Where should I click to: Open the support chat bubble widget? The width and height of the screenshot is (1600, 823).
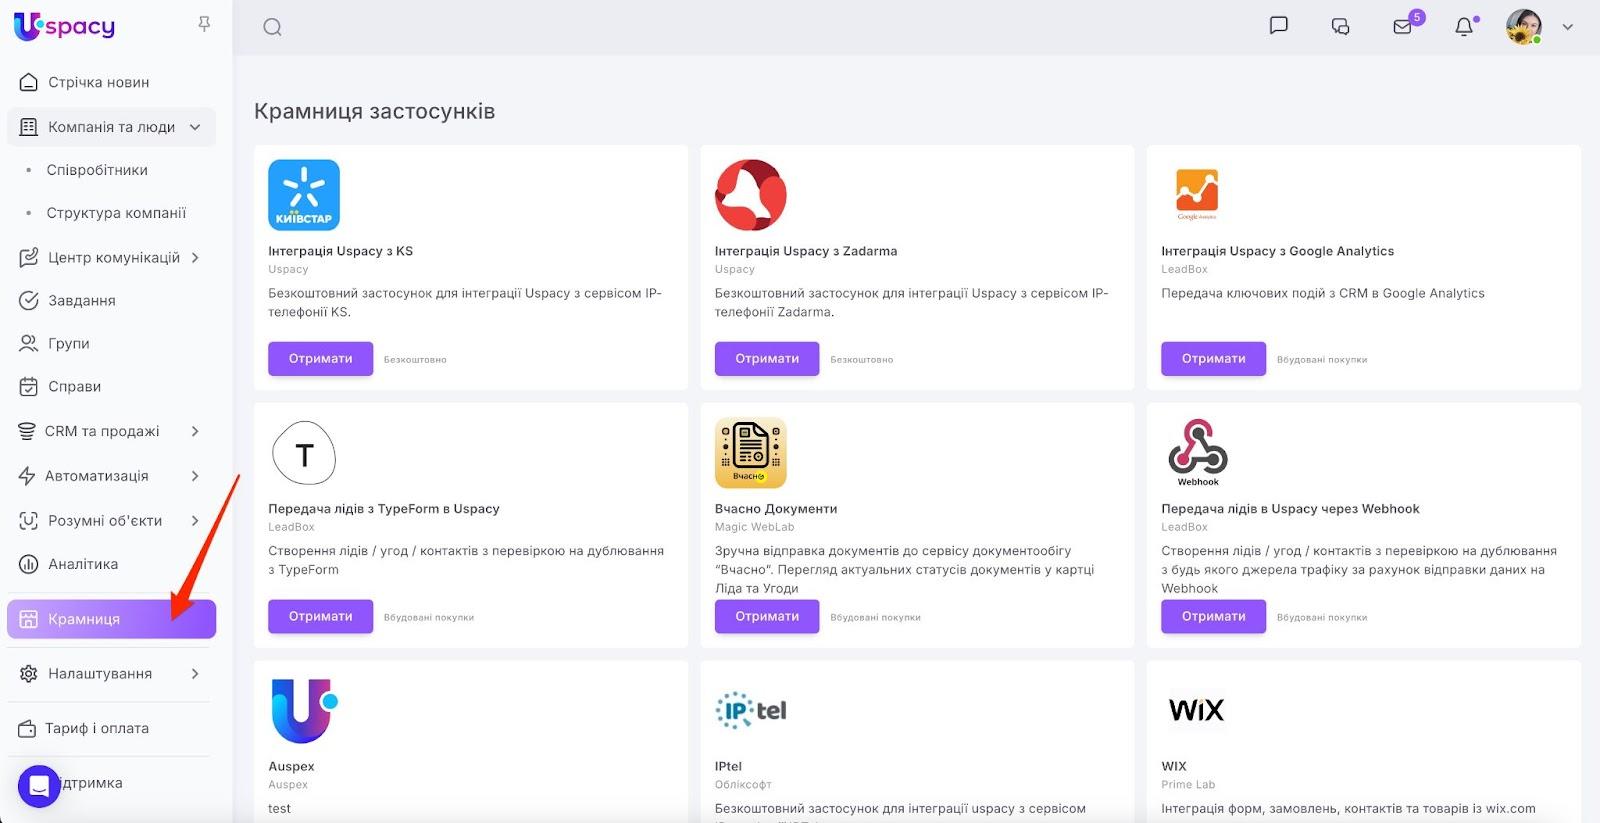[39, 785]
